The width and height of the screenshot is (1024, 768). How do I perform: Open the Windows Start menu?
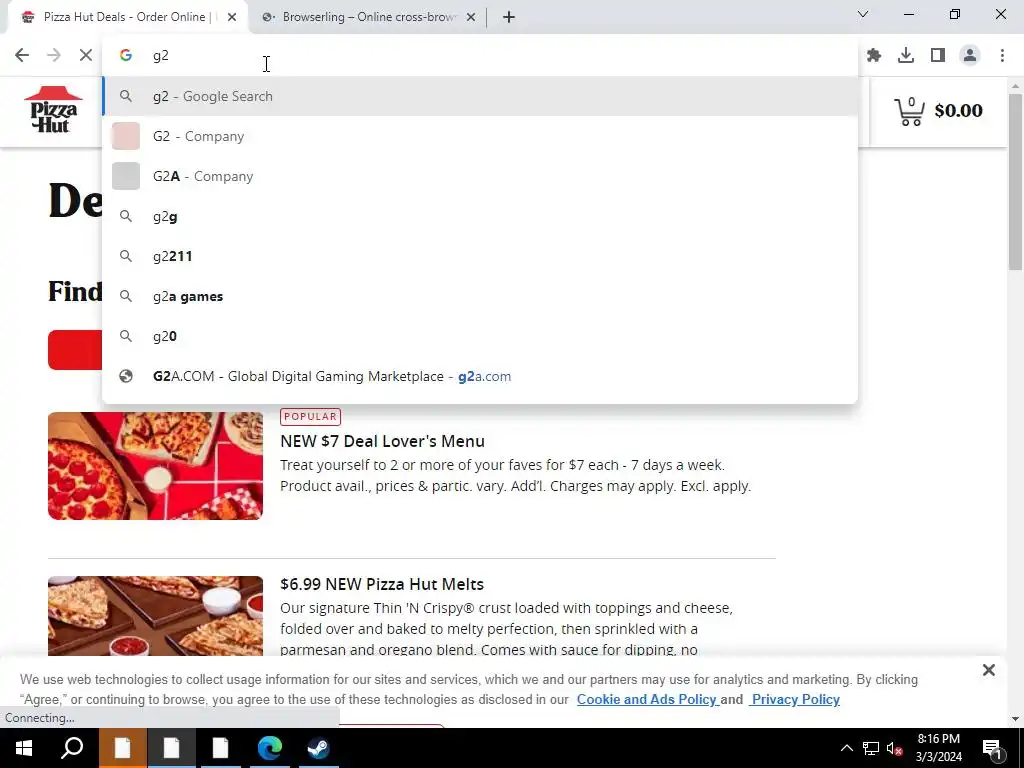[x=24, y=748]
